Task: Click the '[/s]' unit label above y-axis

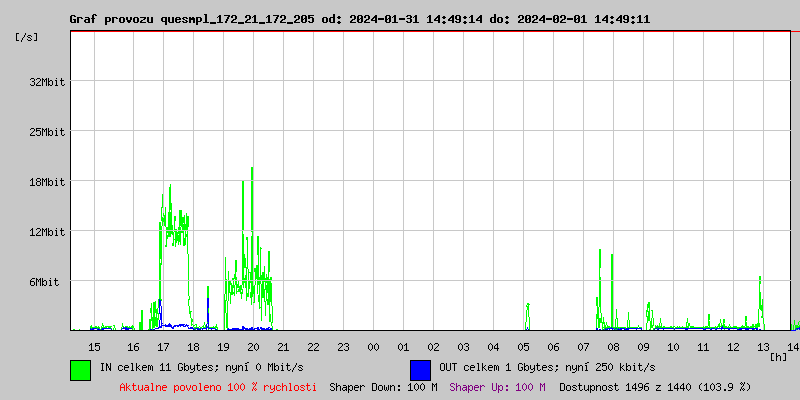Action: point(27,37)
